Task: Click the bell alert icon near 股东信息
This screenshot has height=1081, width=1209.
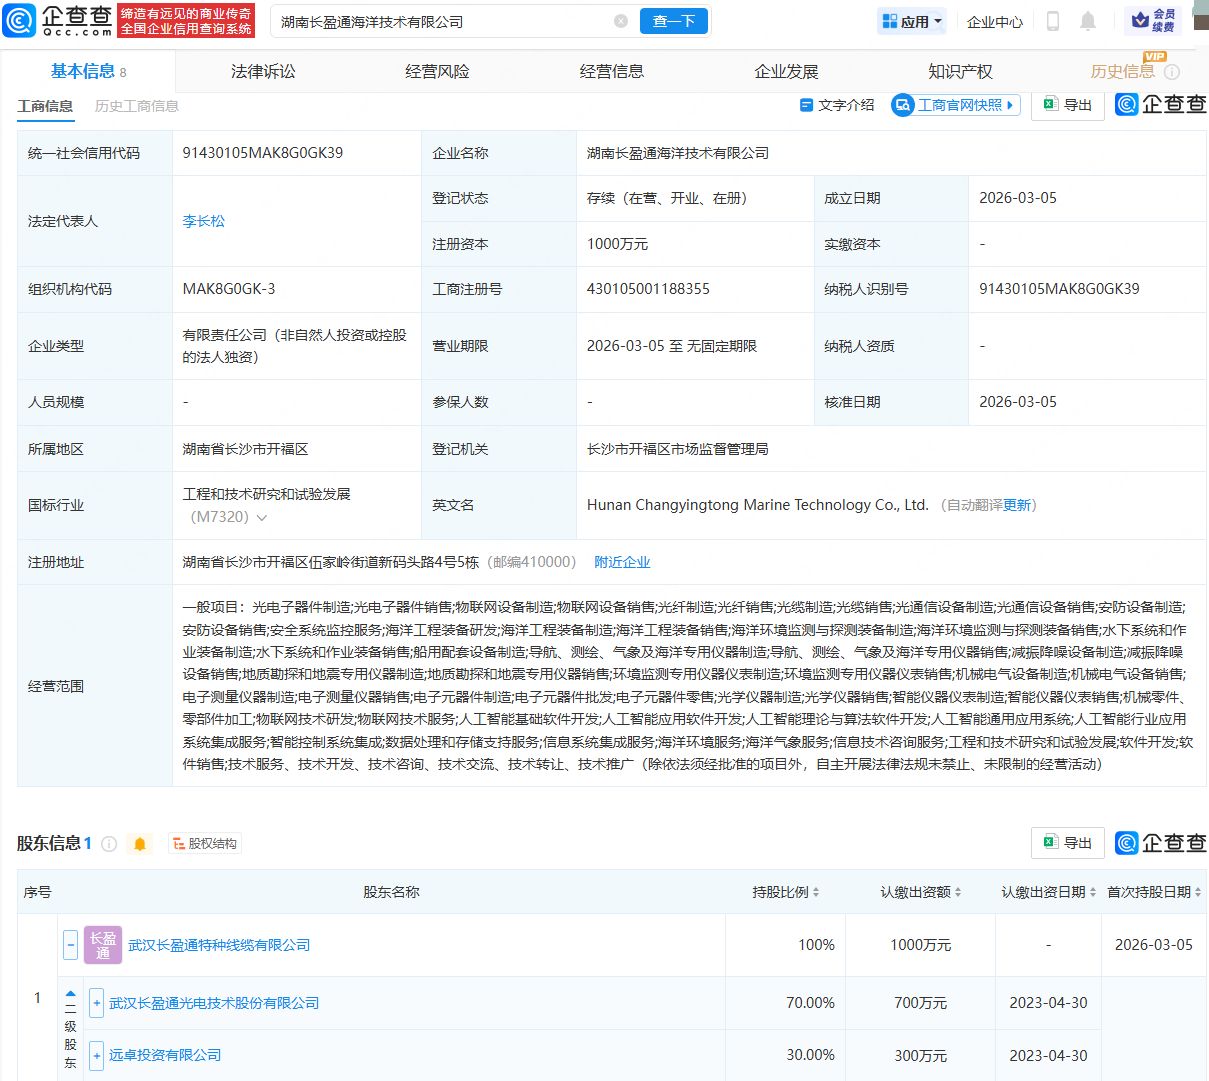Action: (x=139, y=843)
